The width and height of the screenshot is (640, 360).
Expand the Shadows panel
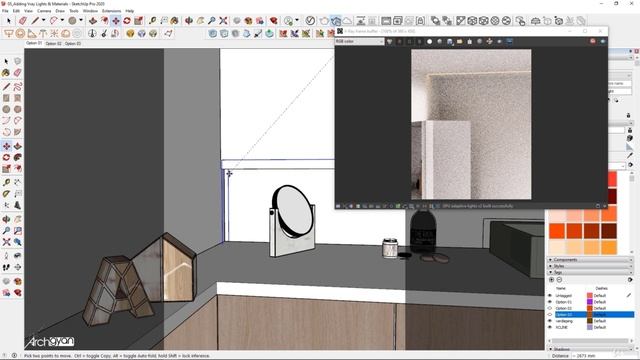tap(590, 349)
